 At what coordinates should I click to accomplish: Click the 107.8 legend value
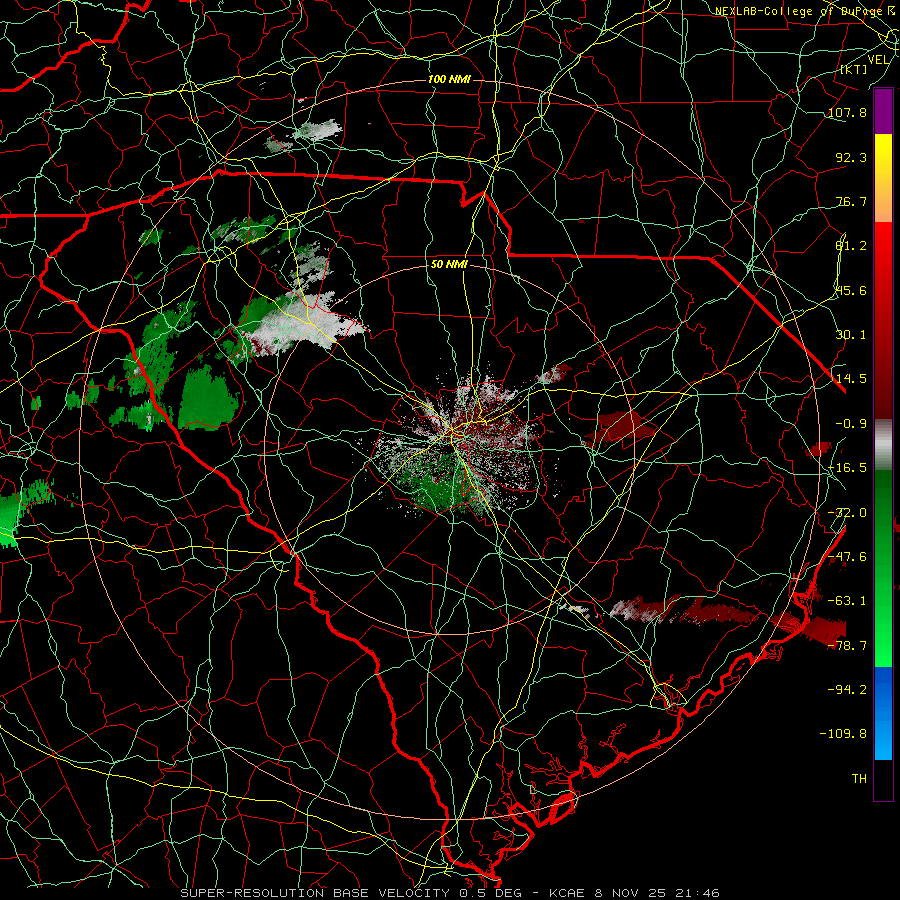(x=847, y=112)
